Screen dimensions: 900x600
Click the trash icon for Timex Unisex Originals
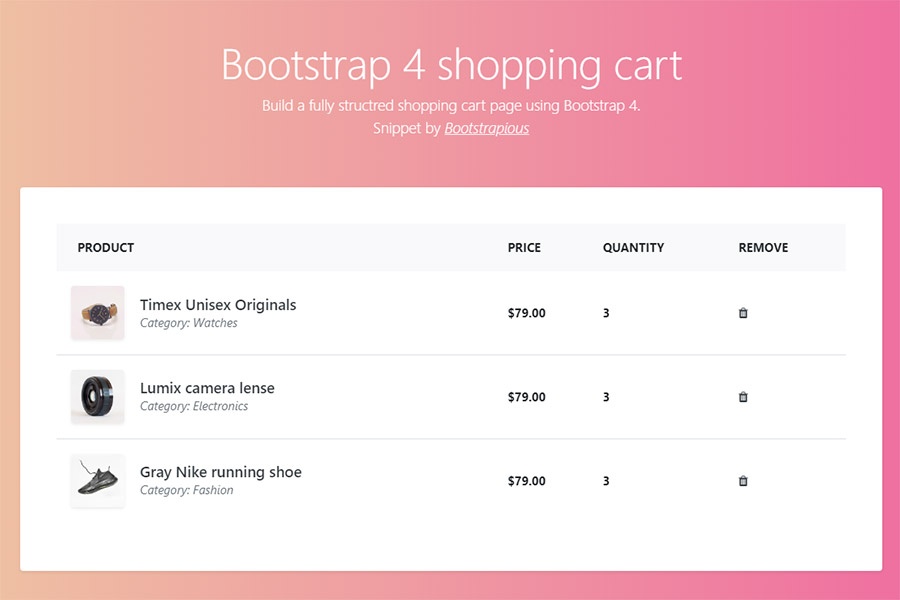click(743, 313)
